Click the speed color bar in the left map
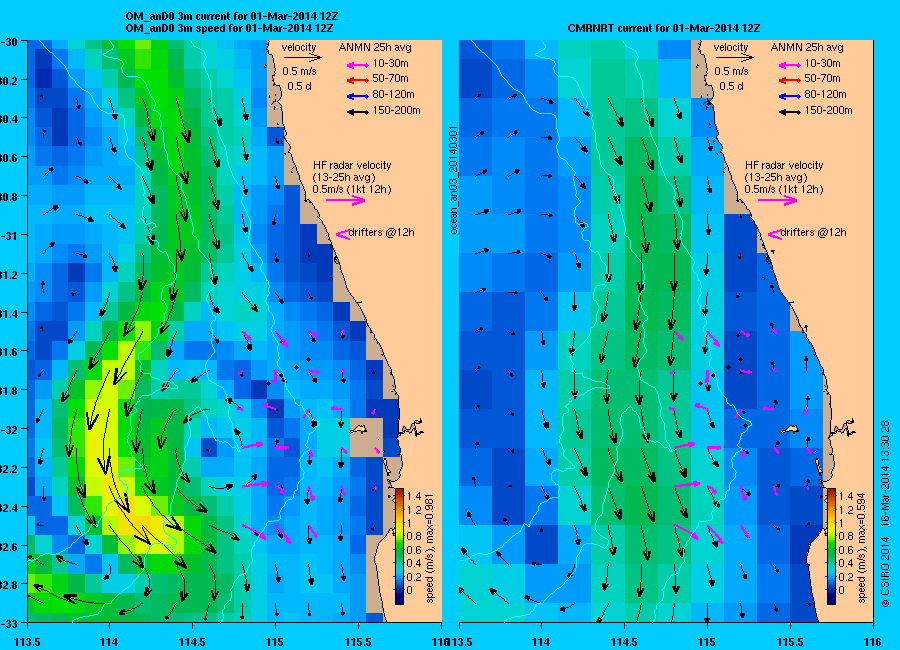Viewport: 900px width, 650px height. coord(399,547)
